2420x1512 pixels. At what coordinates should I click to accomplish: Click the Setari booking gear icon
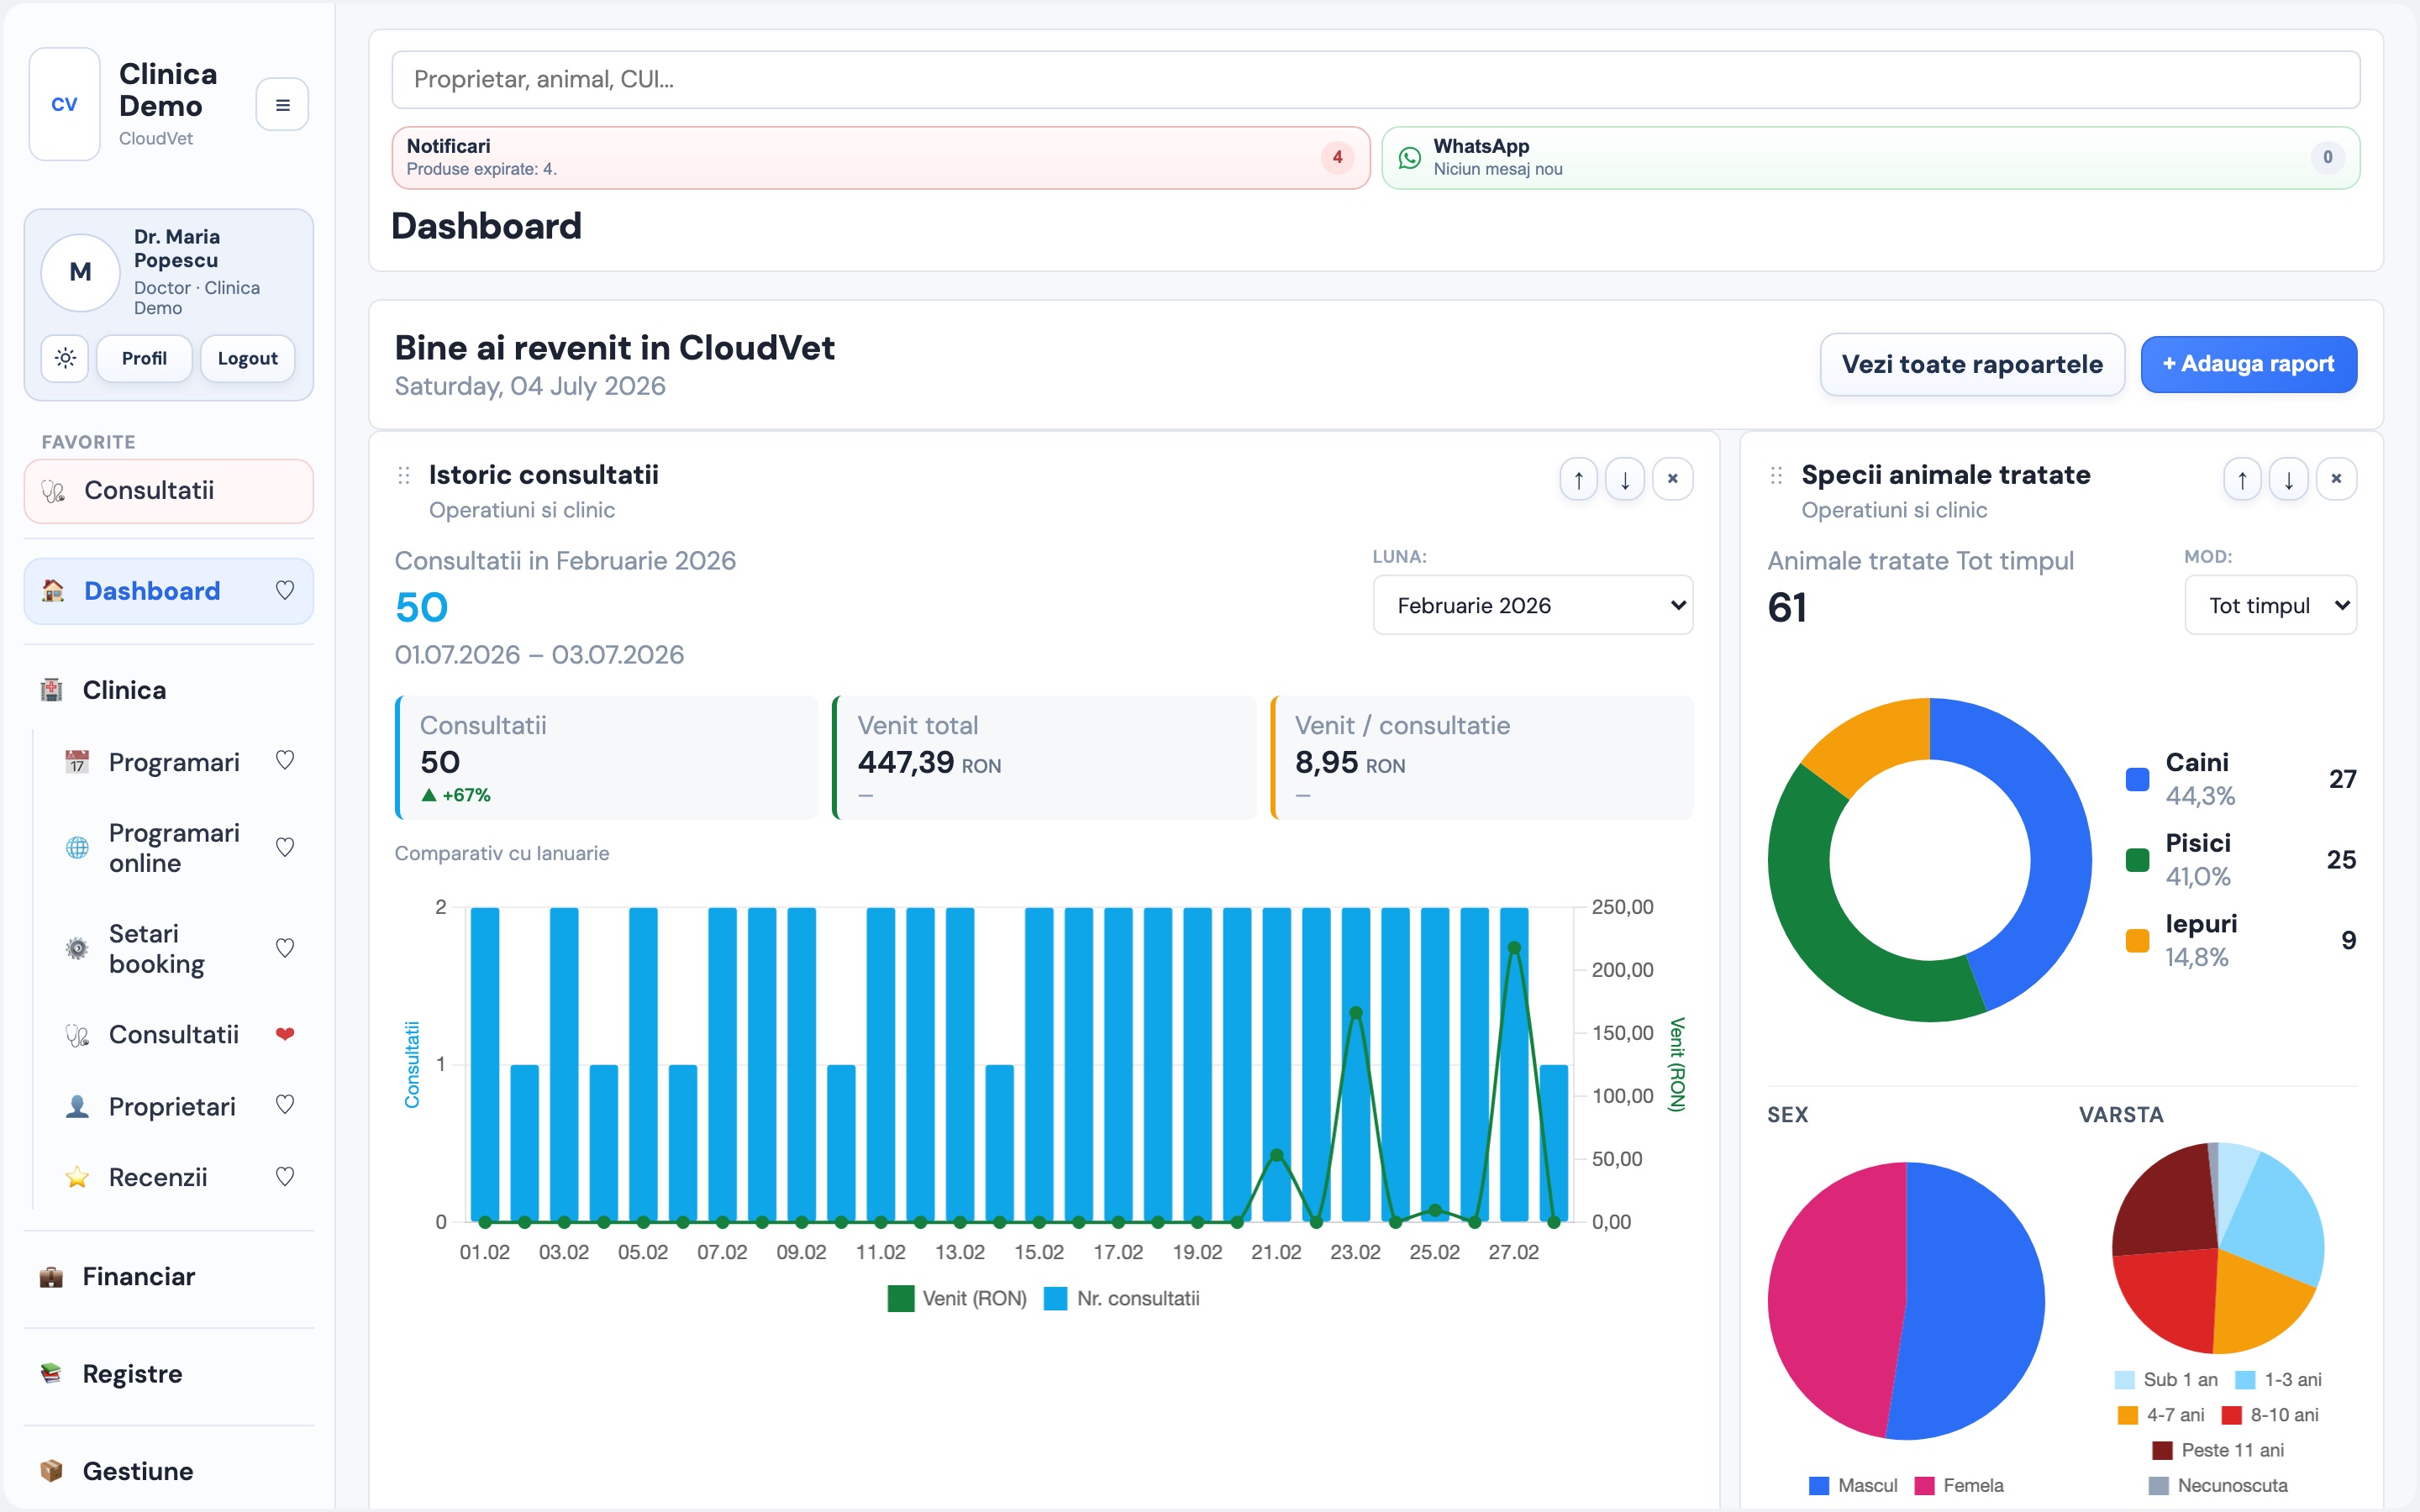[x=77, y=948]
